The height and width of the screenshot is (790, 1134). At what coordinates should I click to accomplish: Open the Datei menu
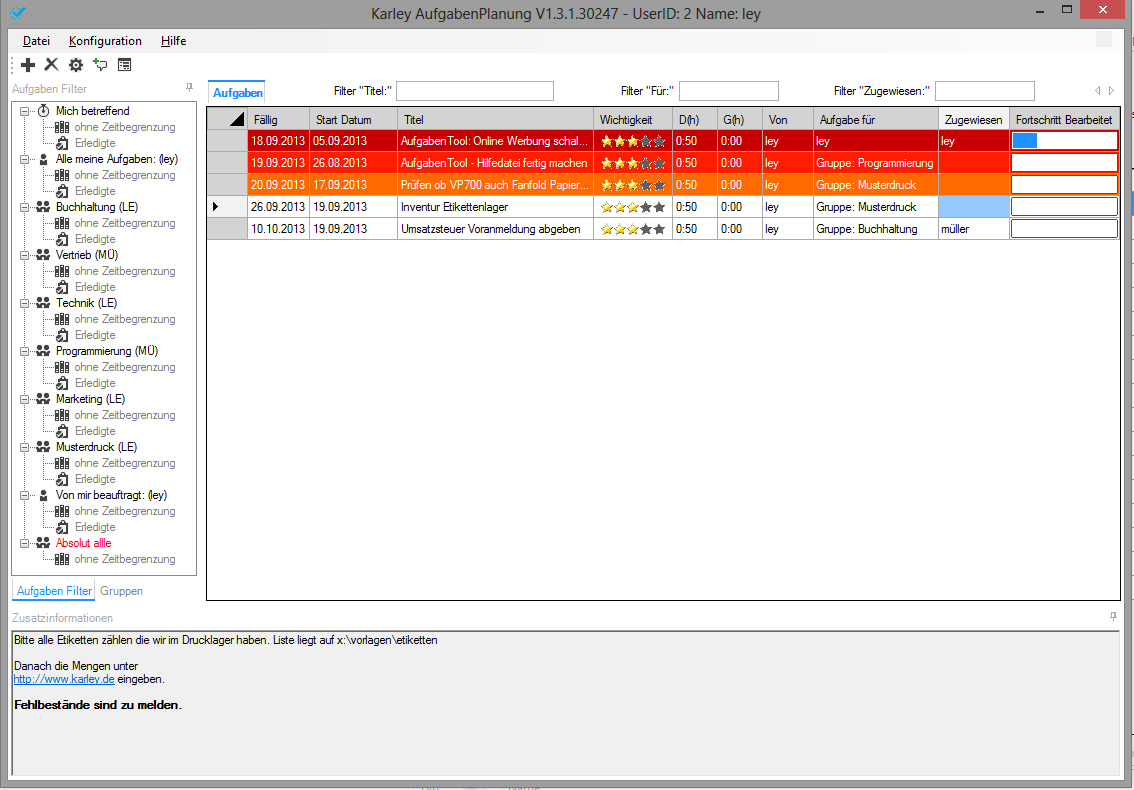coord(36,41)
